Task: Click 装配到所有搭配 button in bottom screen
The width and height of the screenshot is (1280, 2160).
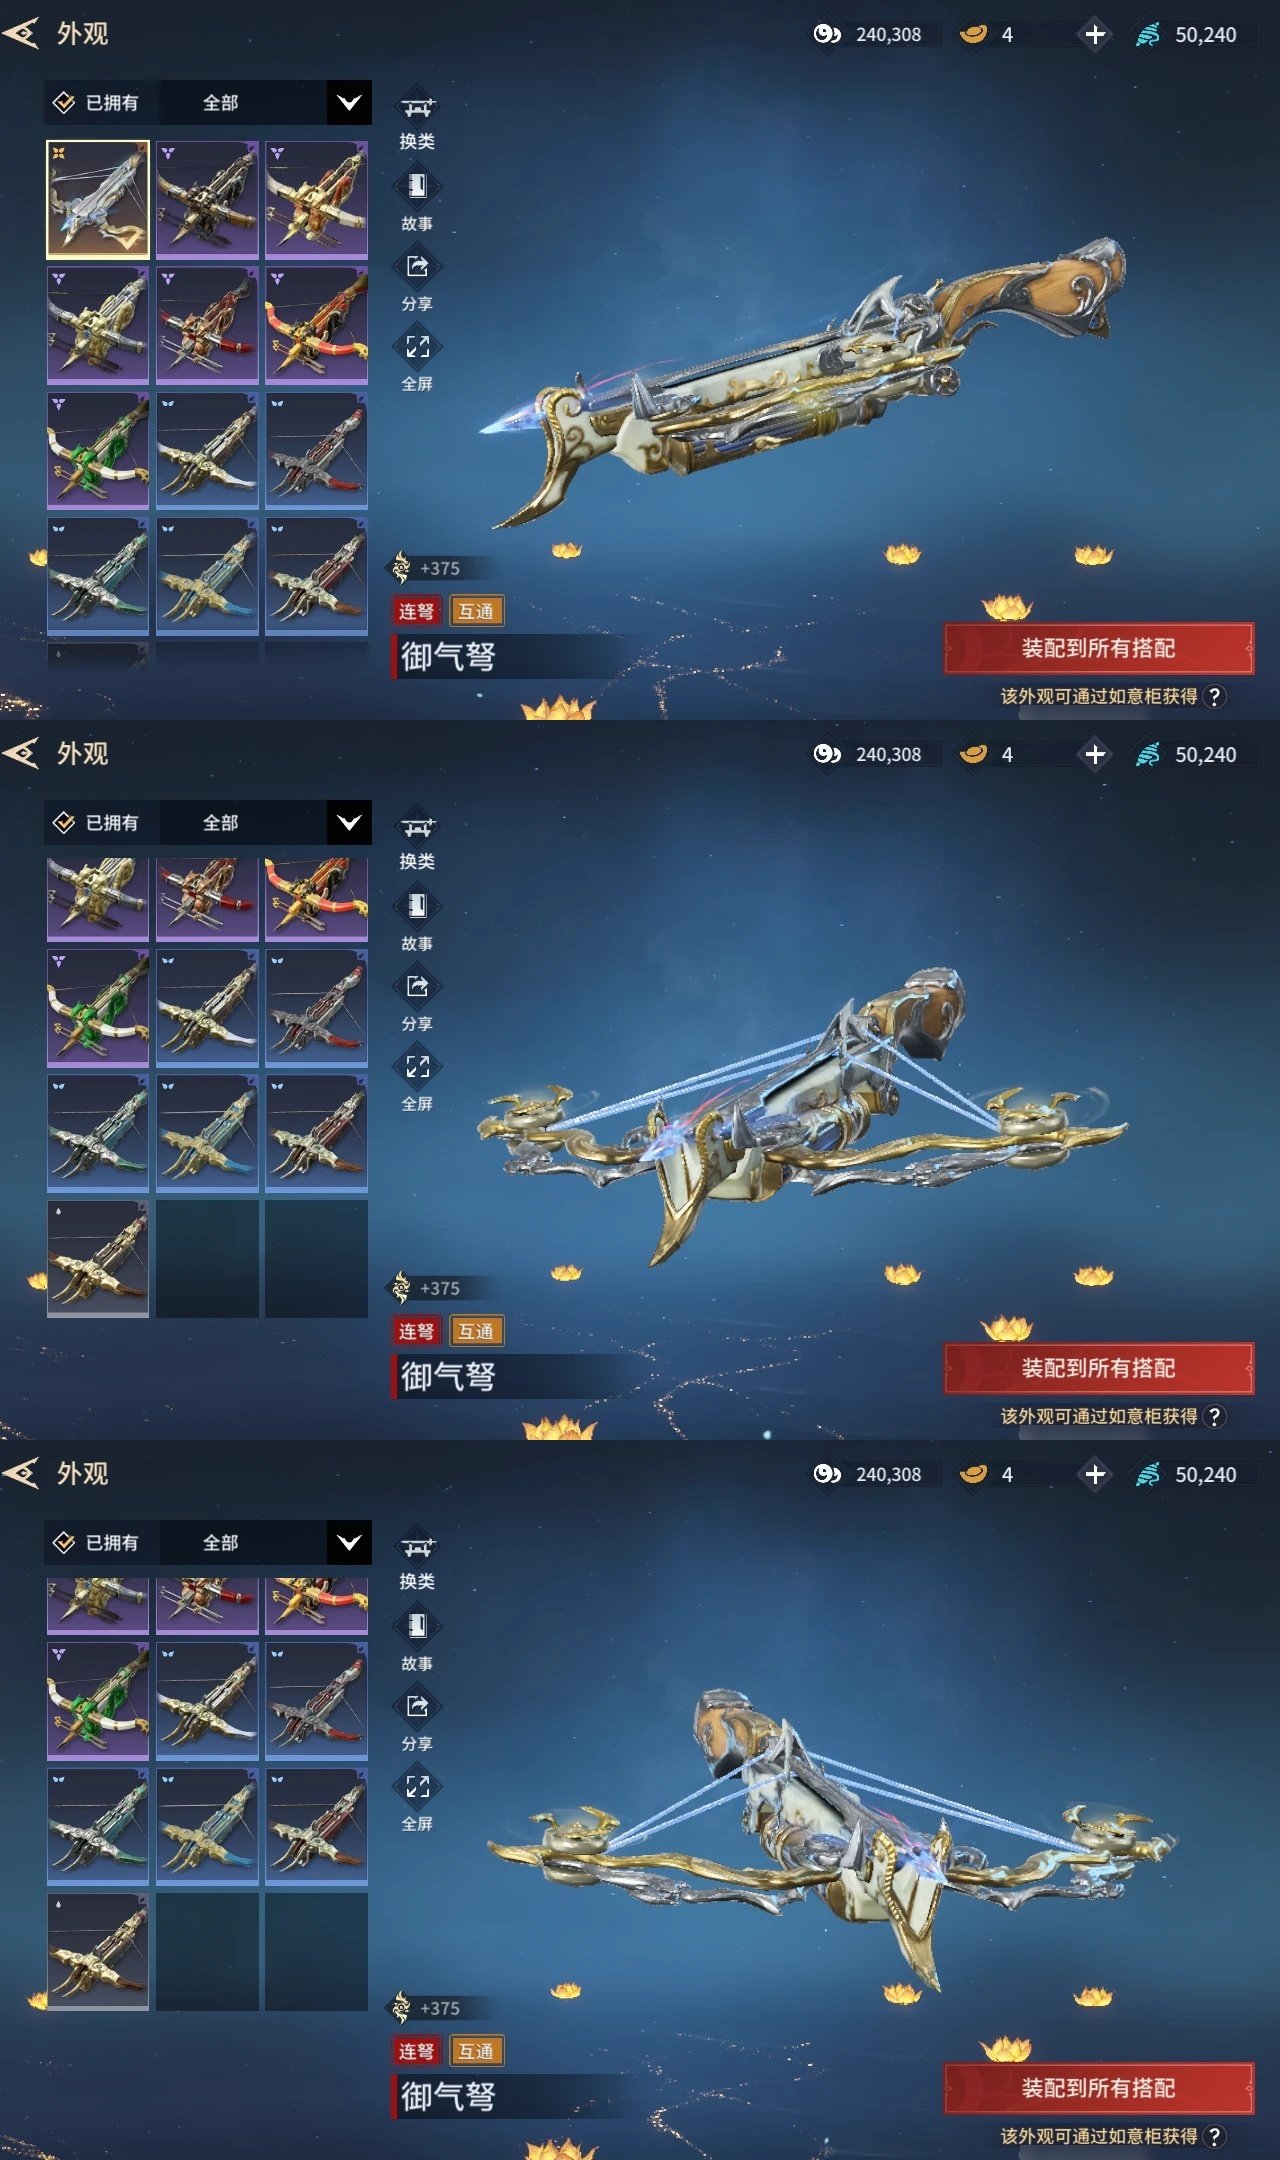Action: pyautogui.click(x=1099, y=2088)
